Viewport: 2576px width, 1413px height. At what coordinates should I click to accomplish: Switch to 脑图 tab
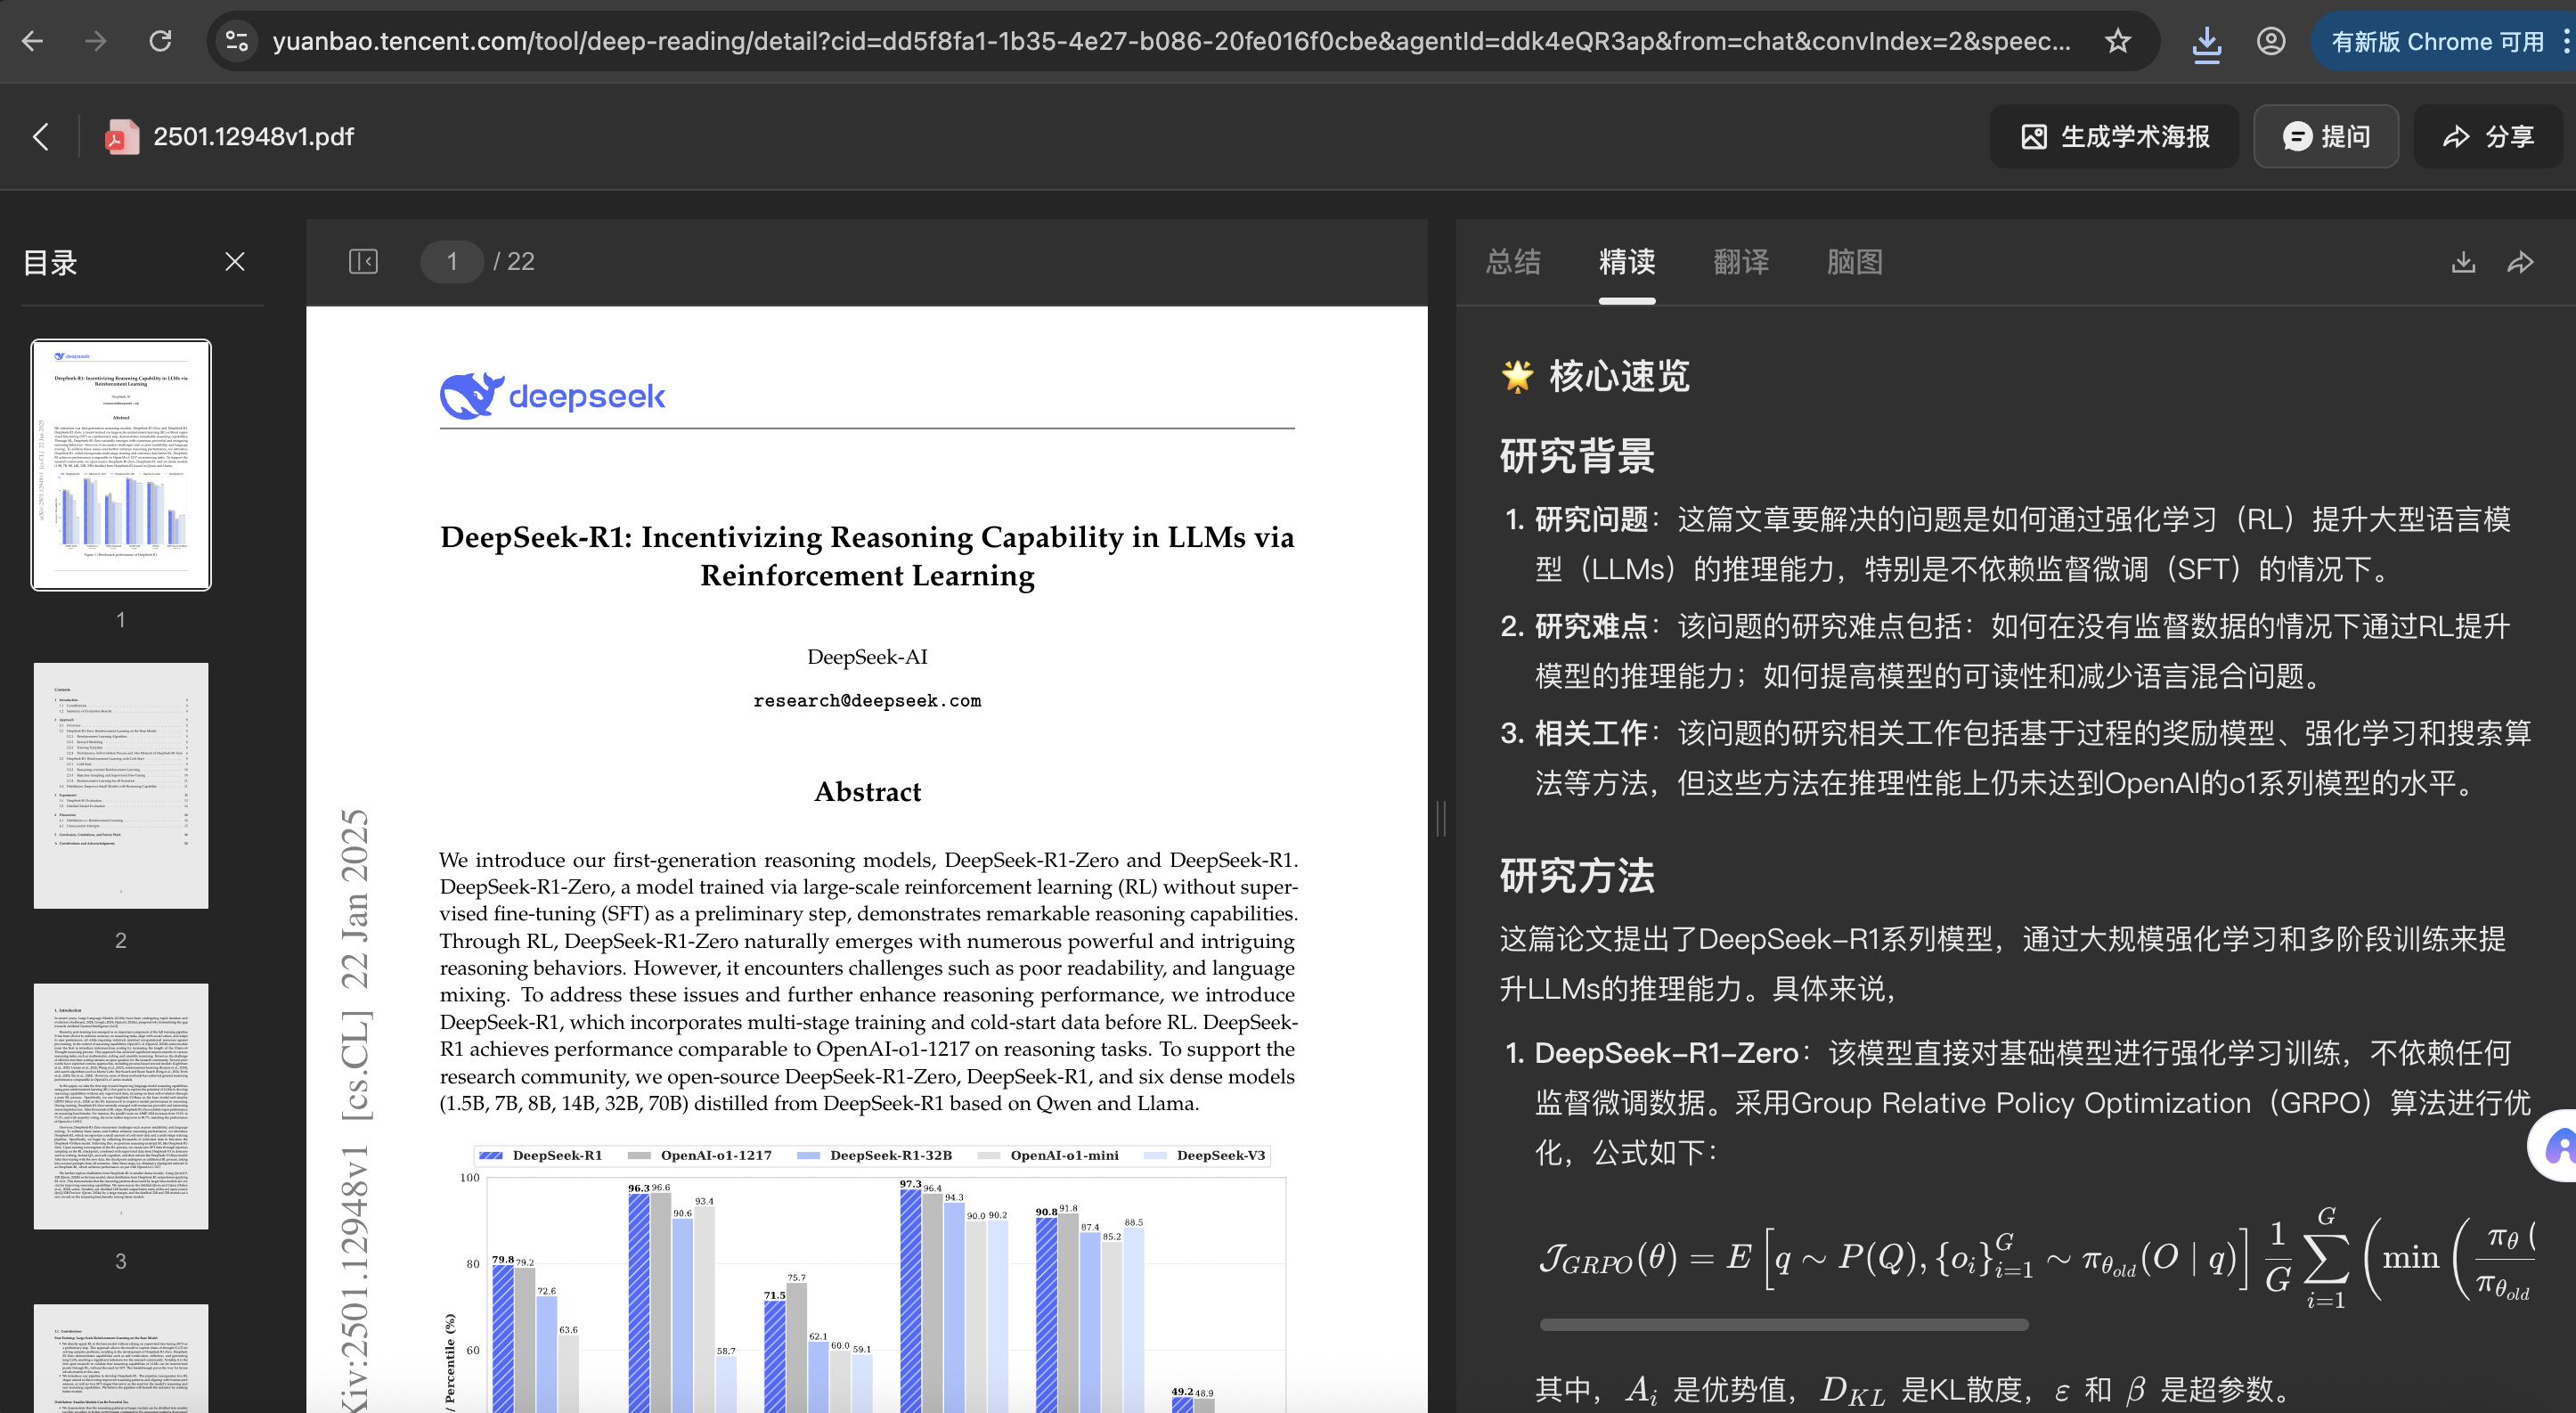[x=1855, y=262]
